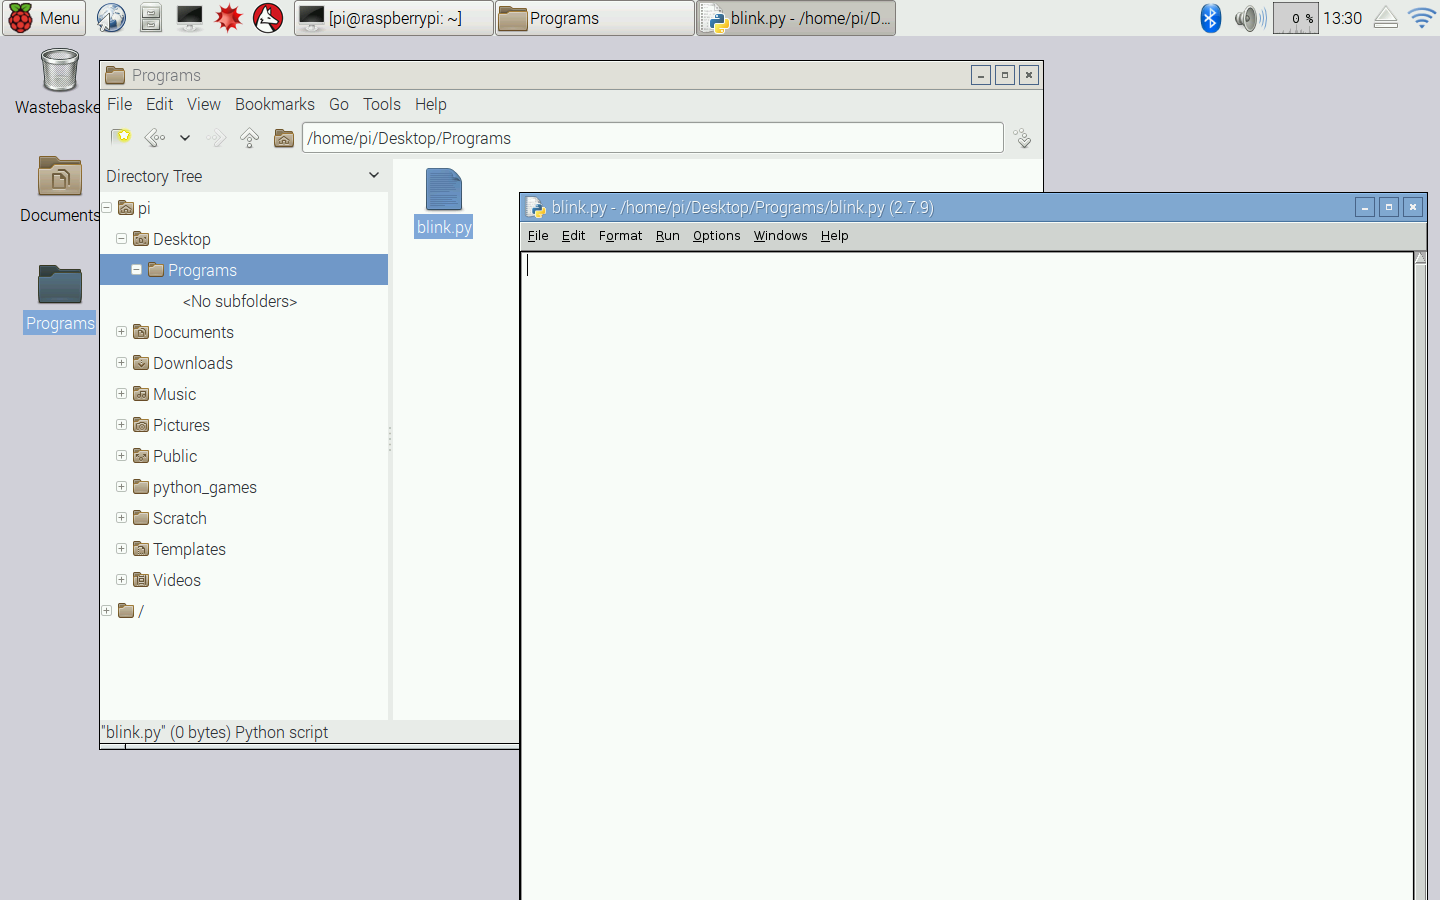Viewport: 1440px width, 900px height.
Task: Open the file manager taskbar icon
Action: point(150,18)
